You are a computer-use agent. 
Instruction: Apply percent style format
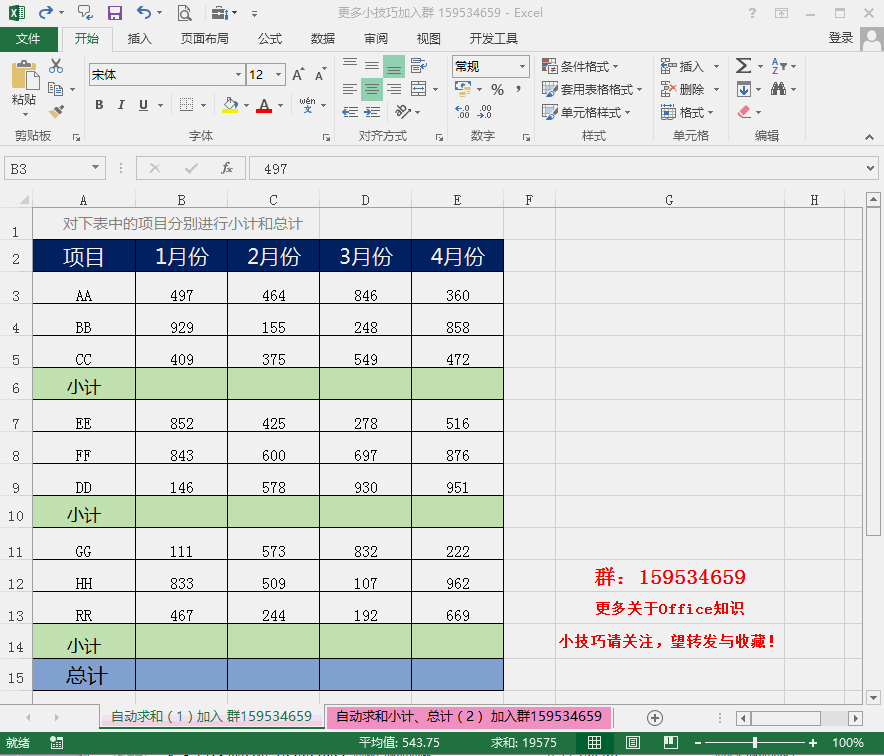click(x=497, y=89)
